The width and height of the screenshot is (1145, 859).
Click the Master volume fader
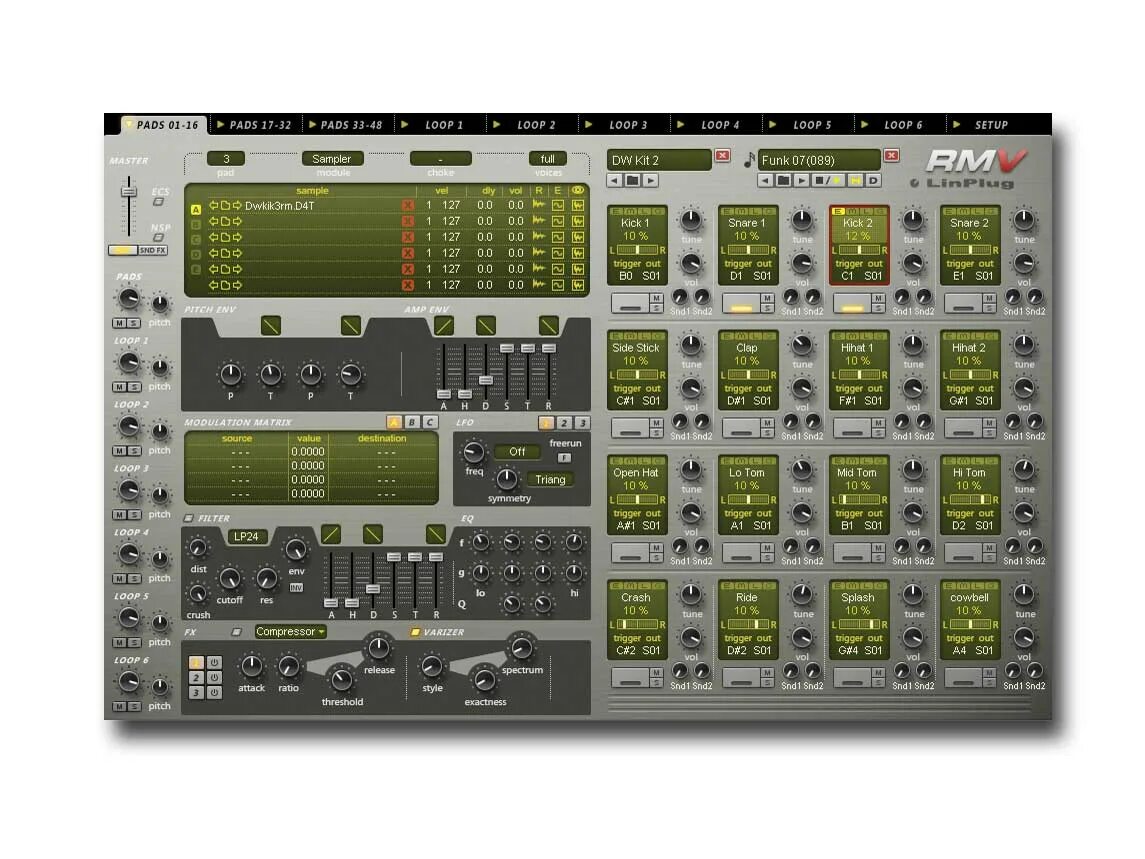(x=129, y=192)
